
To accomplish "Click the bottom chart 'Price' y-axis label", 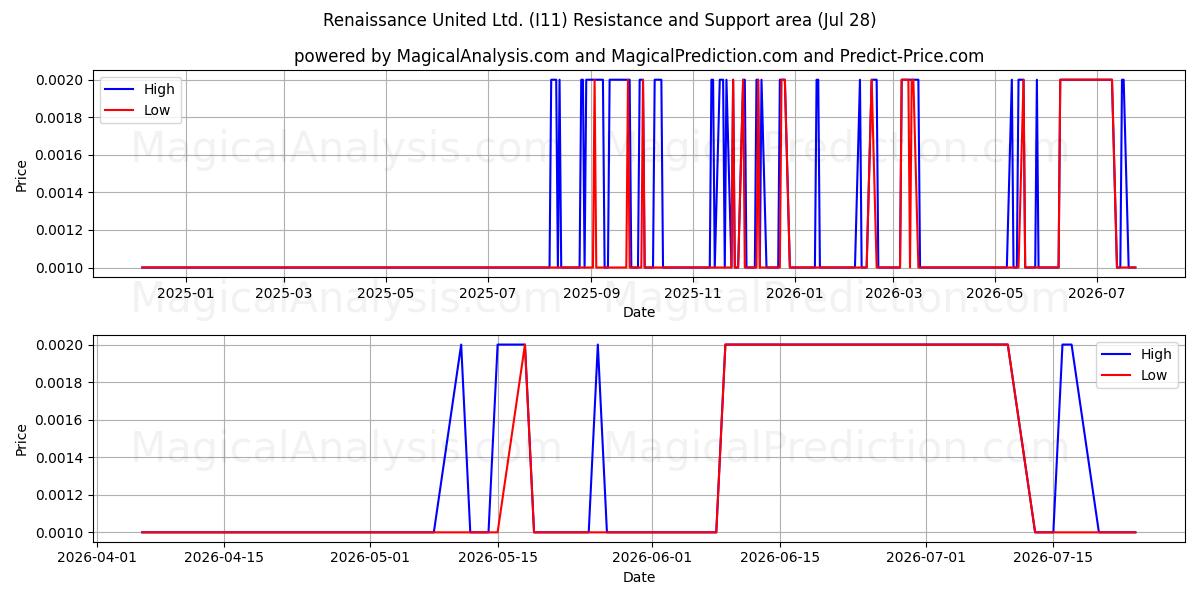I will tap(22, 439).
